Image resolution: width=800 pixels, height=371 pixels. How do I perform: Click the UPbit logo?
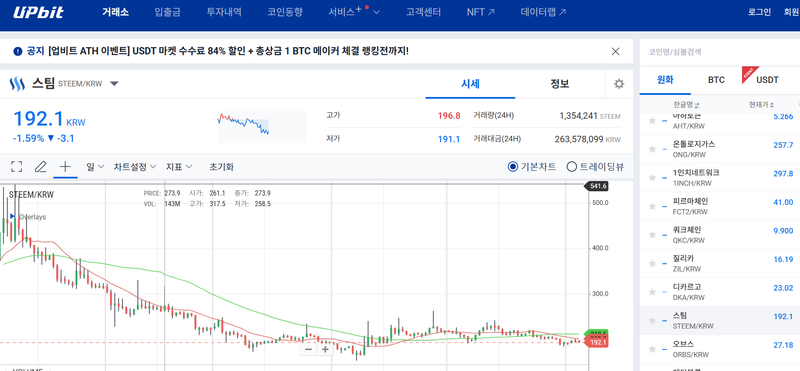[x=38, y=12]
